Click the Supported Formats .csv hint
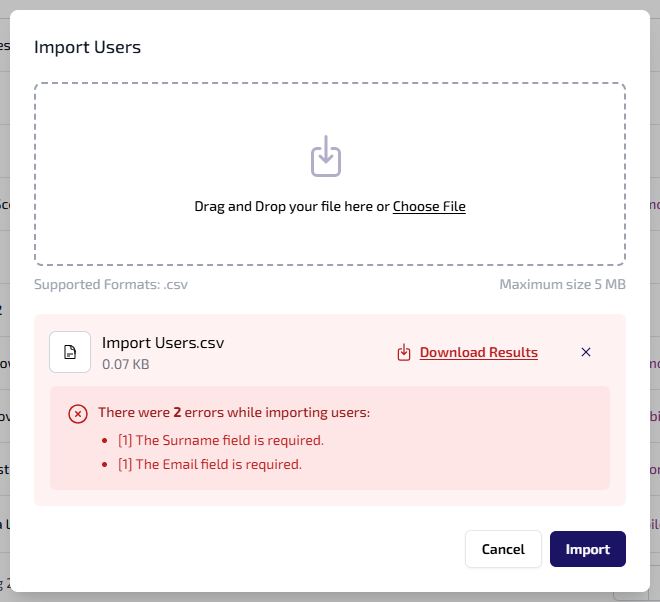The image size is (660, 602). 111,284
